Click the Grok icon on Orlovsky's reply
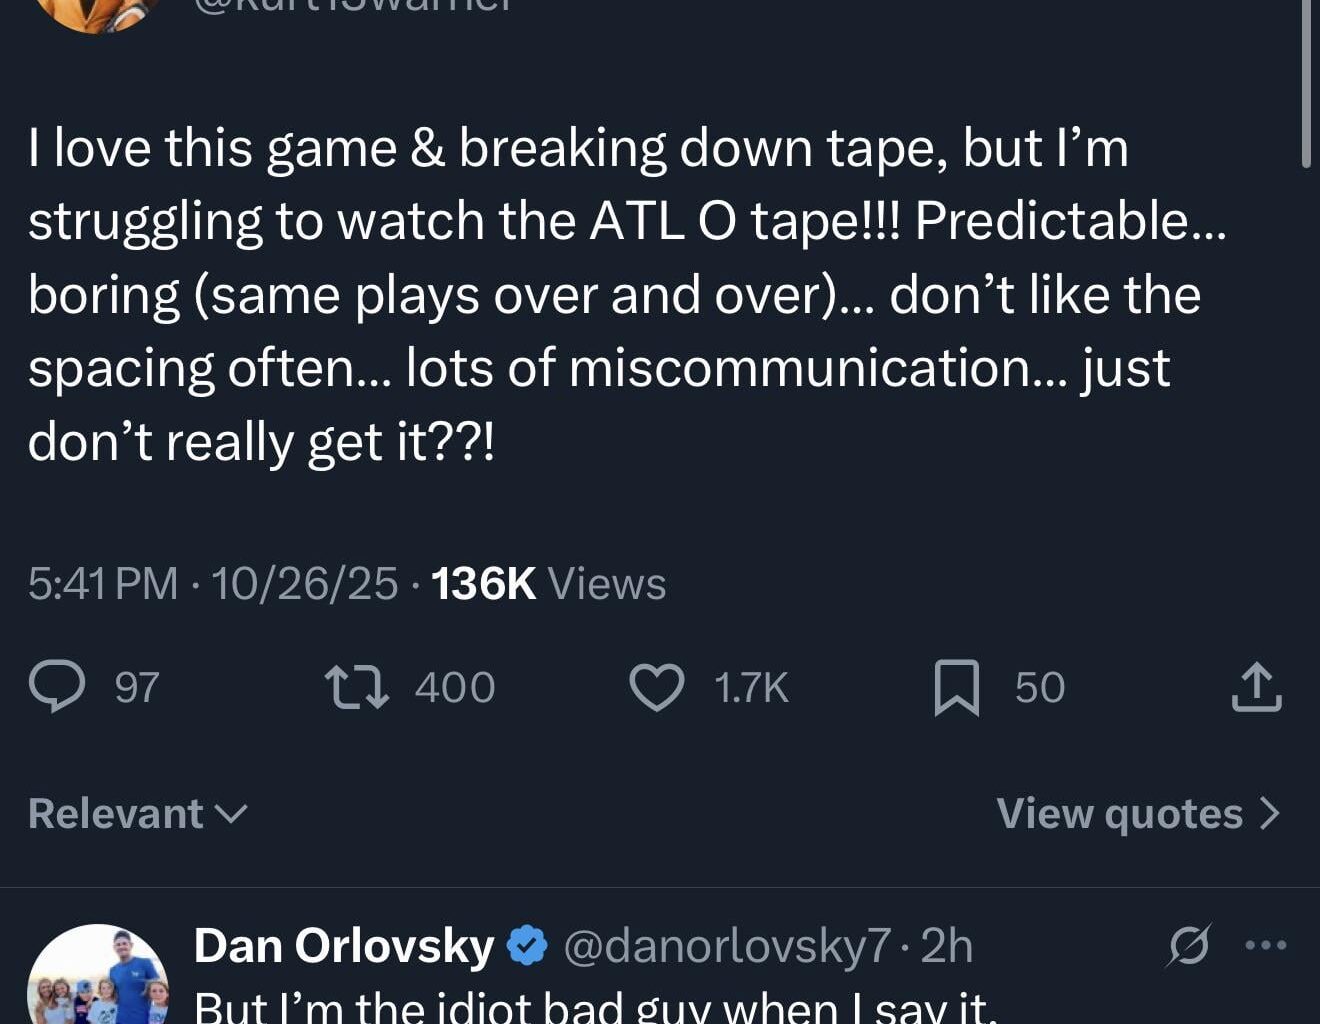The width and height of the screenshot is (1320, 1024). click(x=1188, y=945)
